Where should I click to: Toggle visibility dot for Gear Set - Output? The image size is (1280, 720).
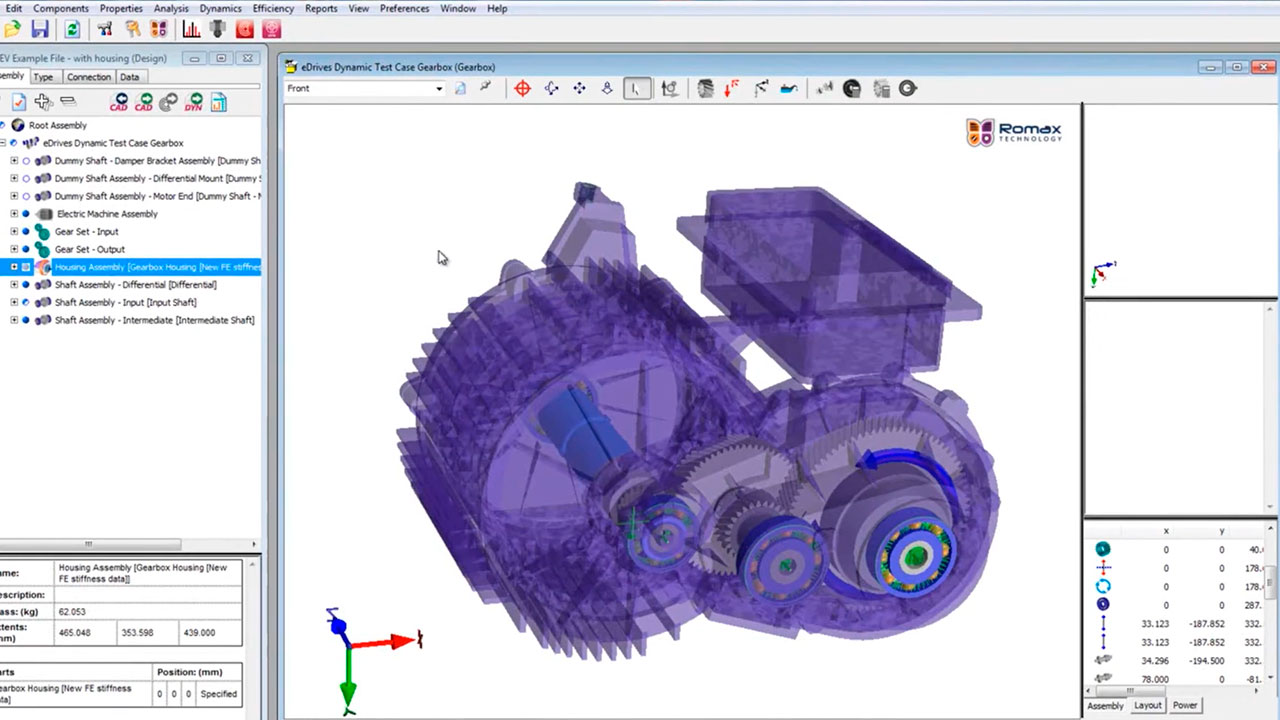[x=27, y=249]
